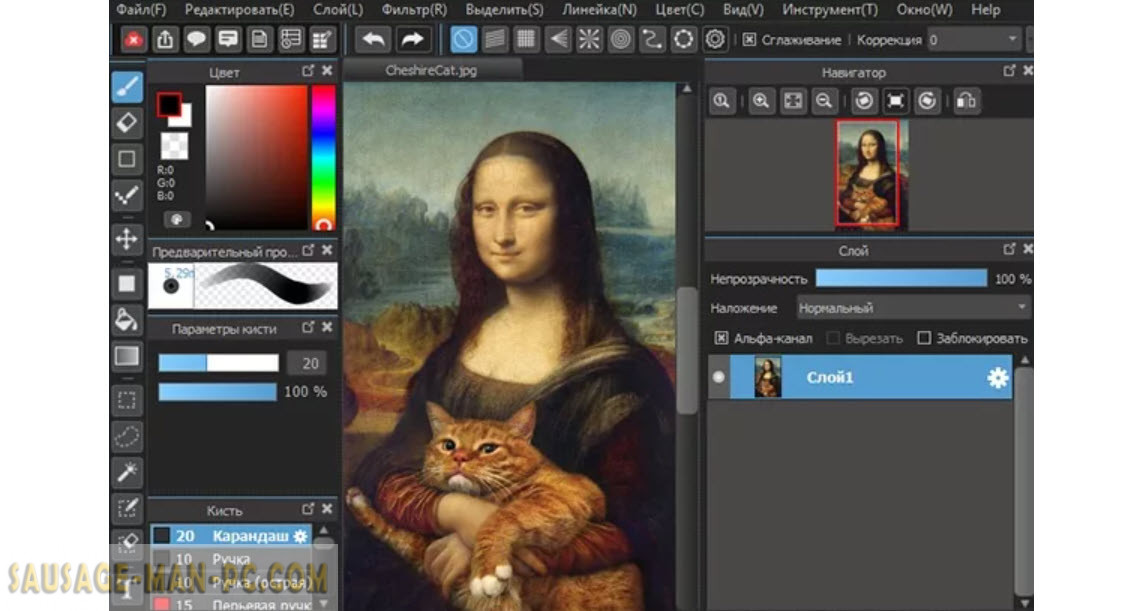Screen dimensions: 1129x611
Task: Select the Bucket fill tool
Action: (127, 320)
